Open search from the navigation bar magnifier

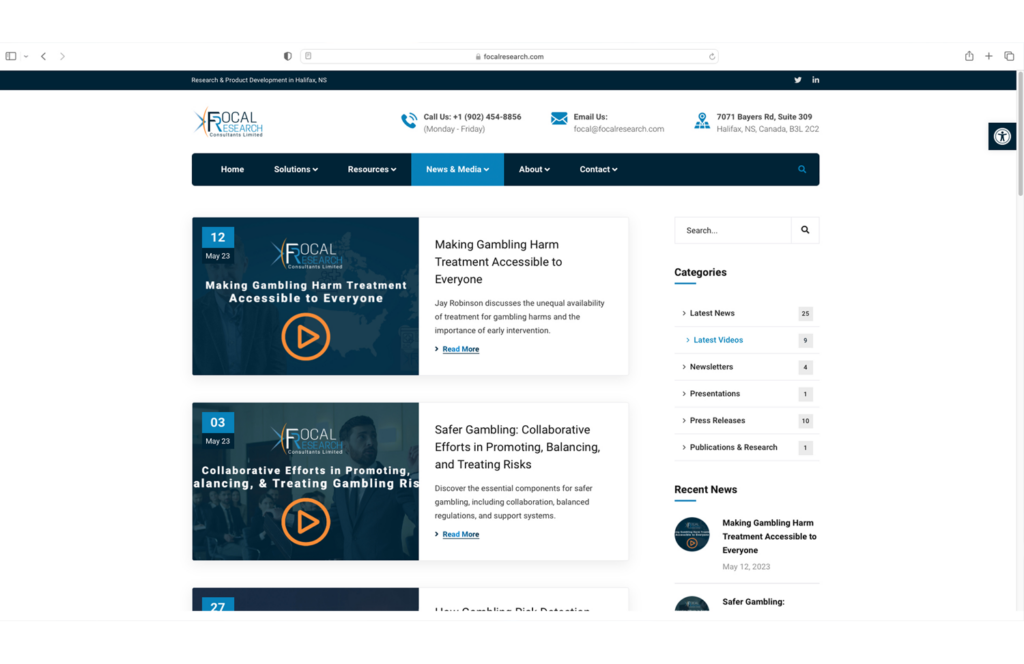(x=802, y=170)
